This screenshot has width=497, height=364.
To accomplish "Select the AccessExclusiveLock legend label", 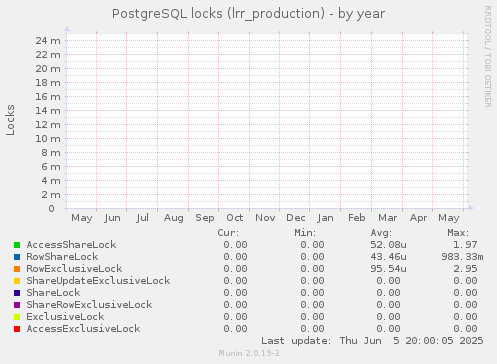I will (83, 329).
